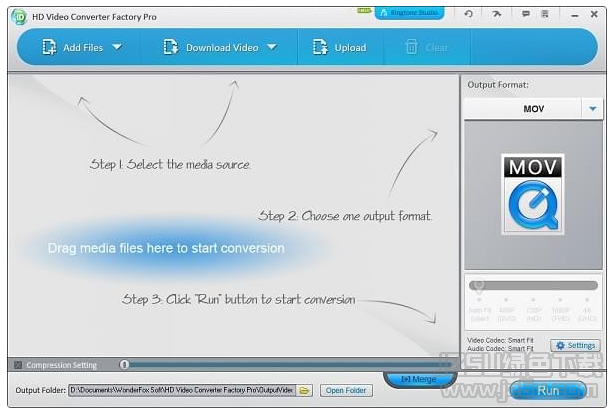Click the MOV QuickTime format thumbnail
Viewport: 616px width, 416px height.
[533, 194]
